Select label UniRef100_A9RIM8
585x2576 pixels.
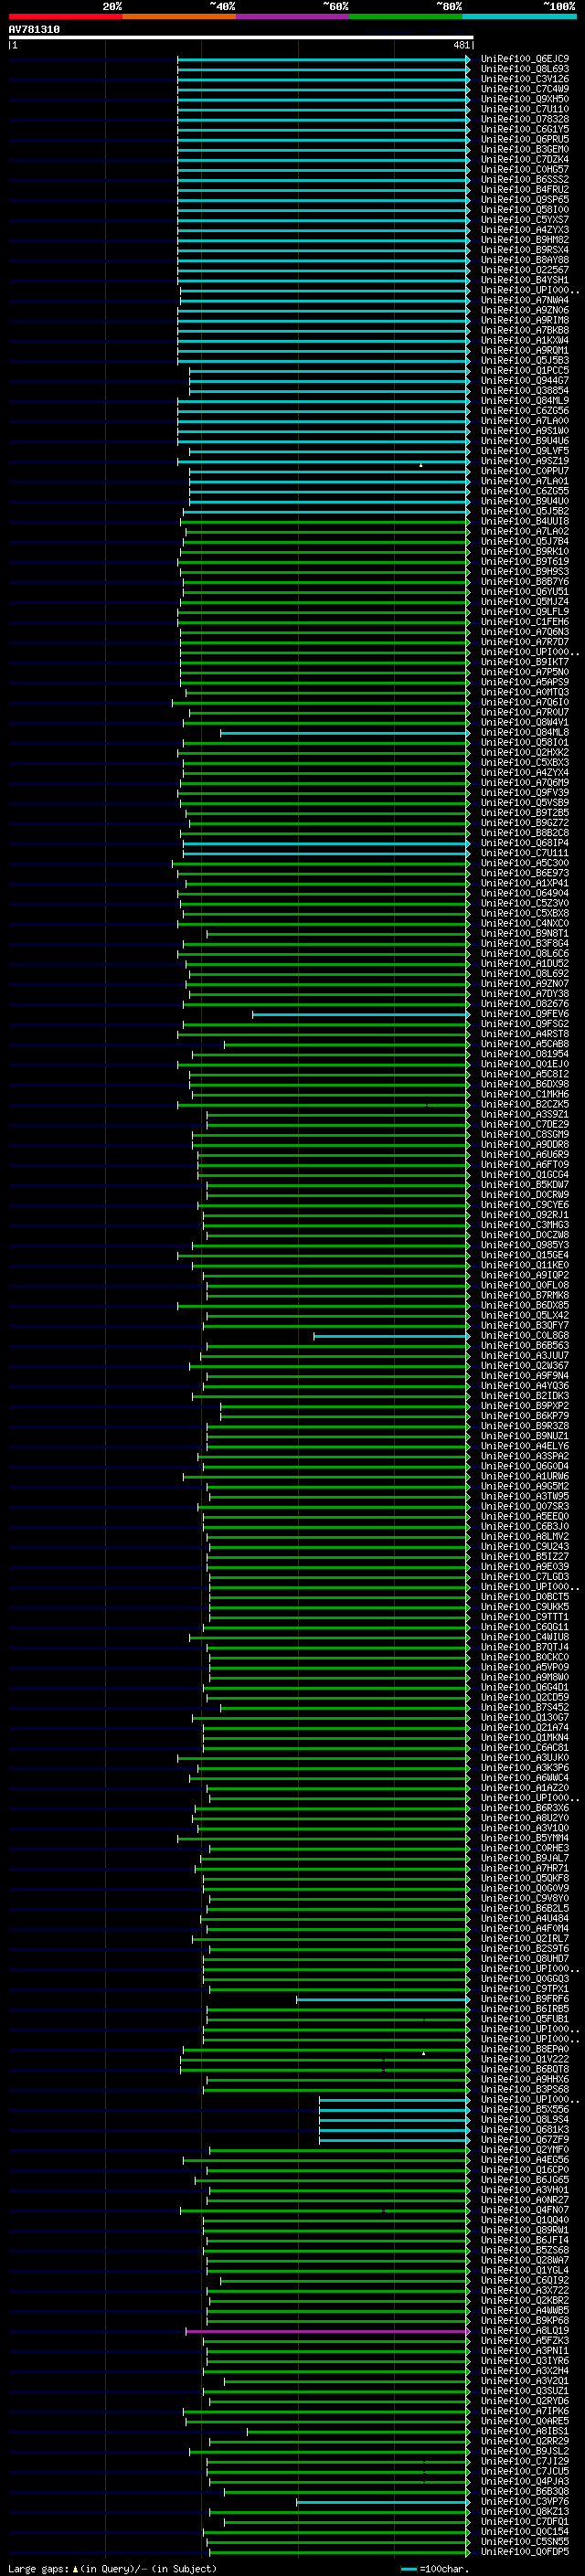pos(525,321)
